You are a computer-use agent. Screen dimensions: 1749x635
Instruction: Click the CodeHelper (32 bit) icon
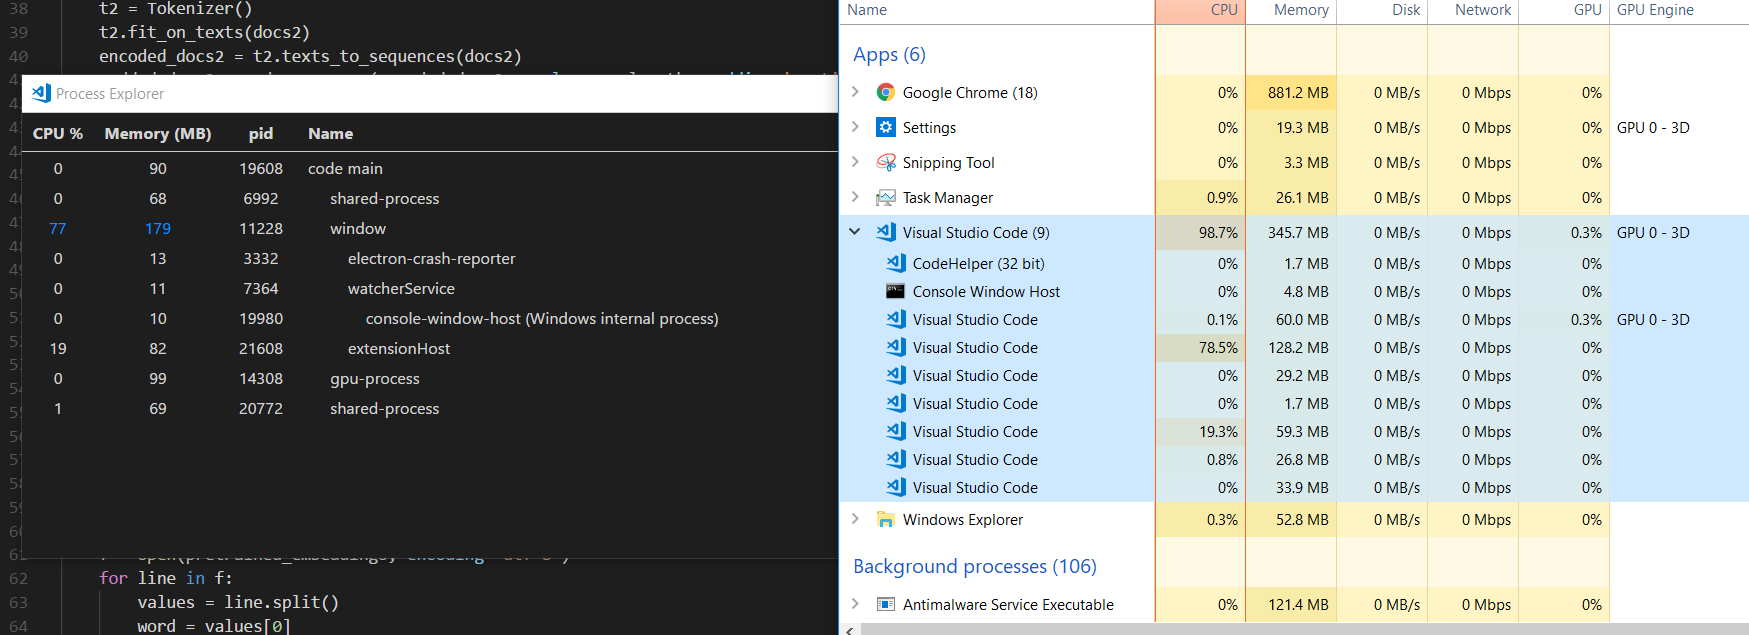pyautogui.click(x=895, y=264)
